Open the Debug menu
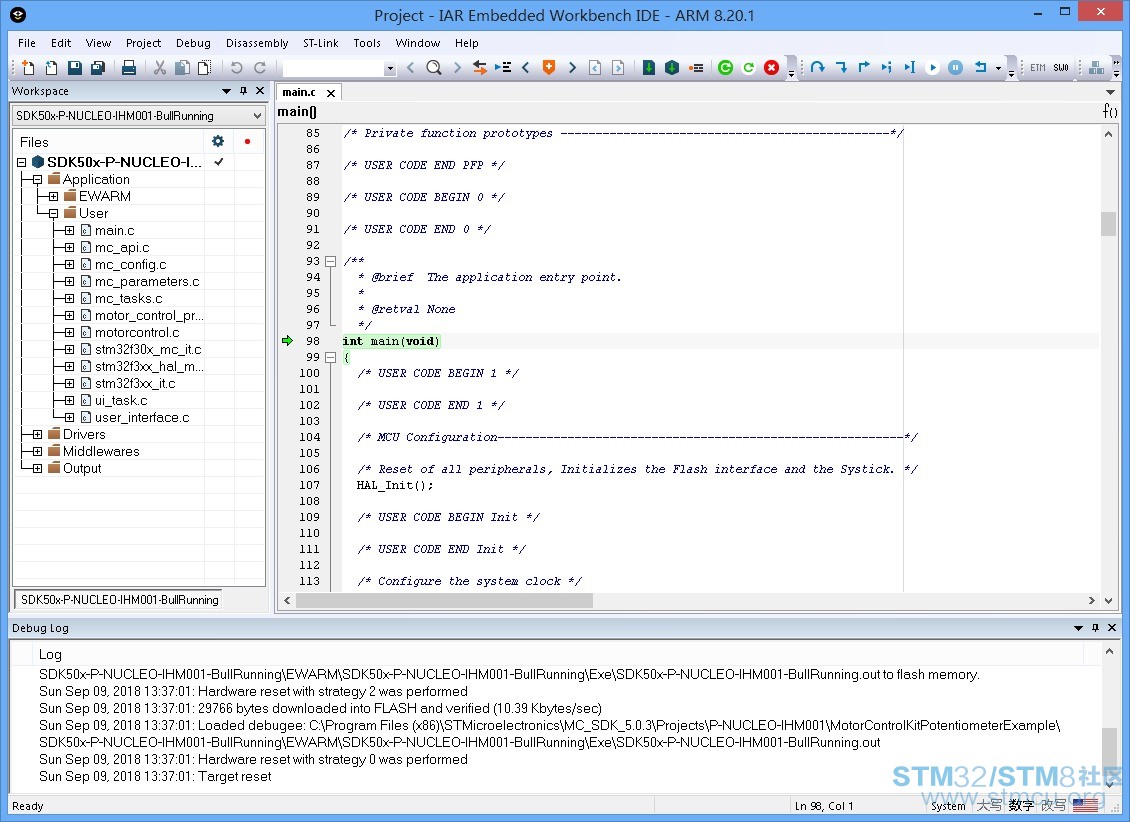1130x822 pixels. click(x=193, y=43)
